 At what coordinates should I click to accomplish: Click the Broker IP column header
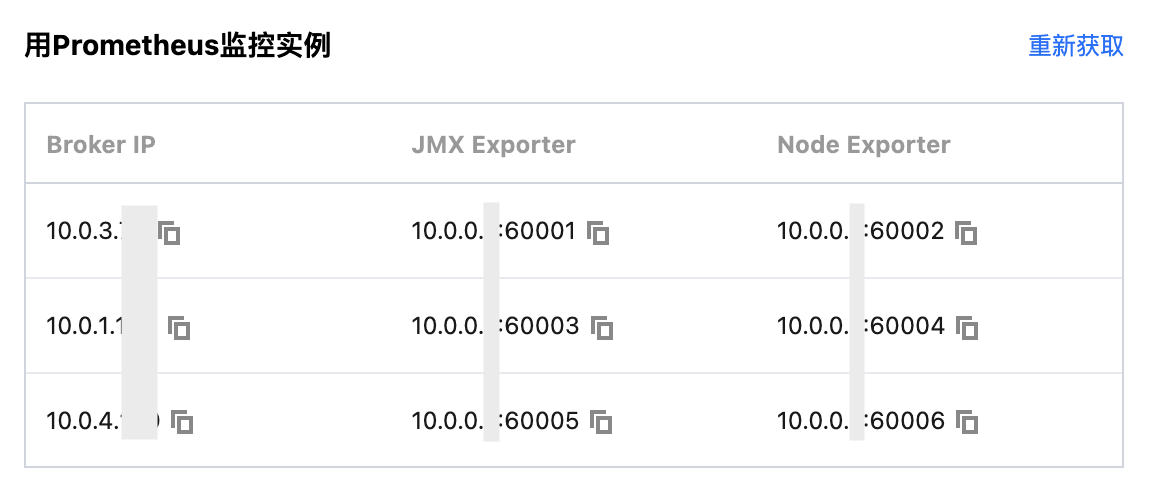point(101,144)
